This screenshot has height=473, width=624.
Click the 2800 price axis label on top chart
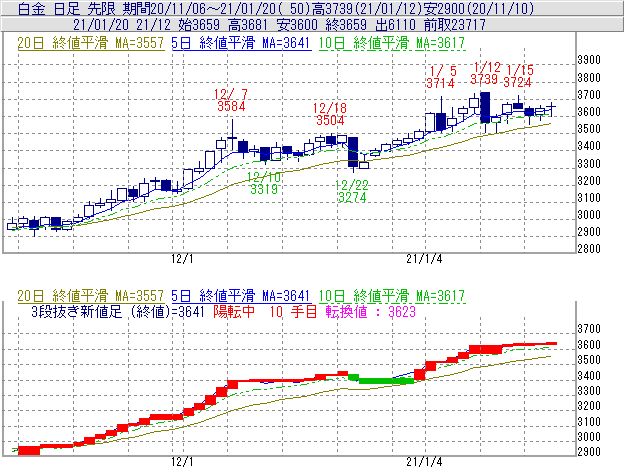[589, 249]
